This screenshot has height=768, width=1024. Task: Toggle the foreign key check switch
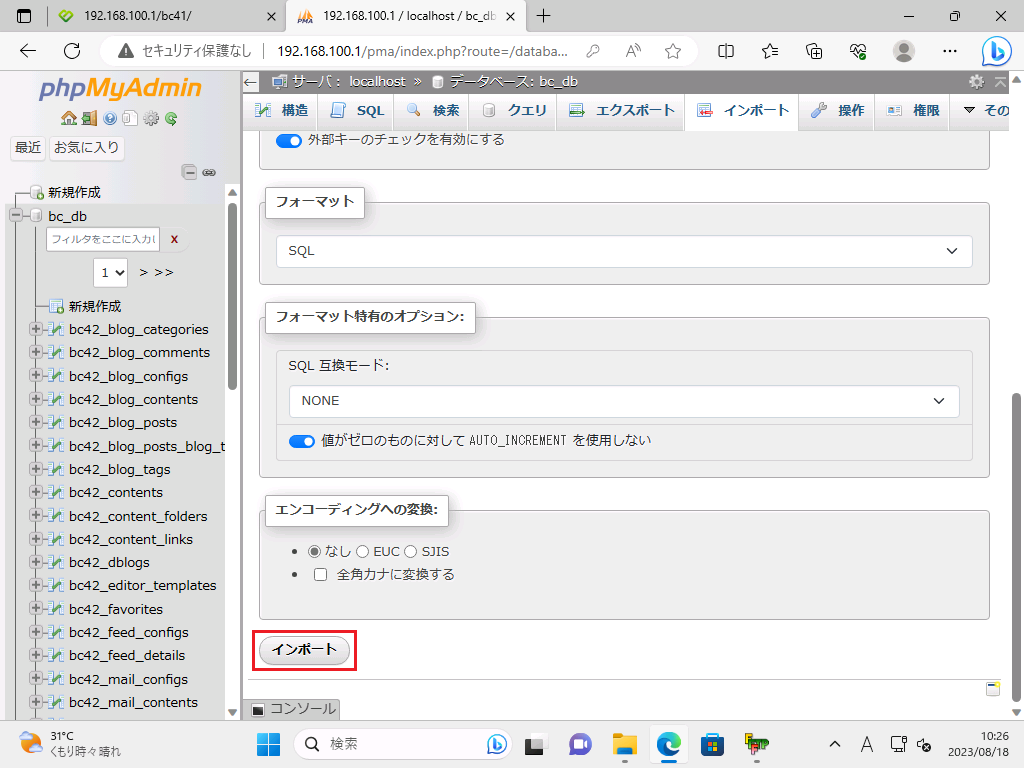(288, 141)
